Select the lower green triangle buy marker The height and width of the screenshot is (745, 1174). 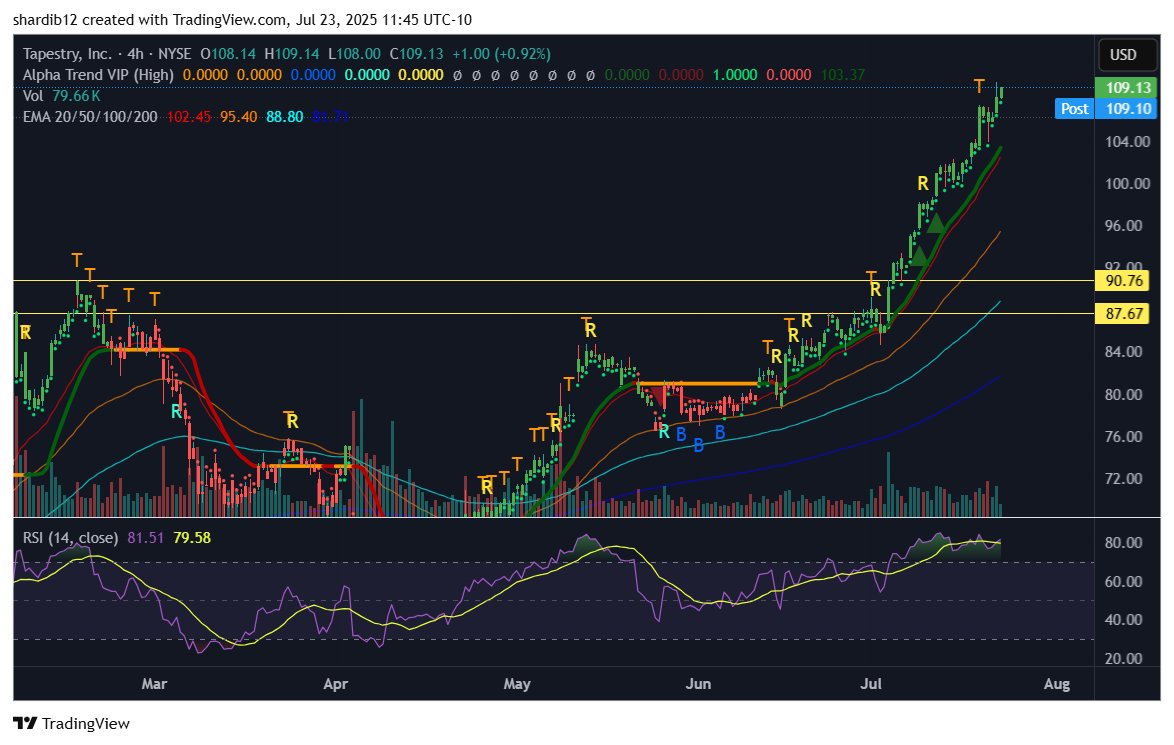pyautogui.click(x=920, y=255)
